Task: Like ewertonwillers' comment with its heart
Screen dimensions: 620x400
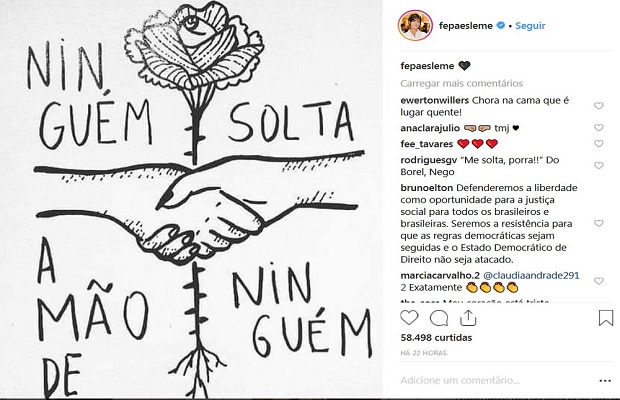Action: [x=599, y=106]
